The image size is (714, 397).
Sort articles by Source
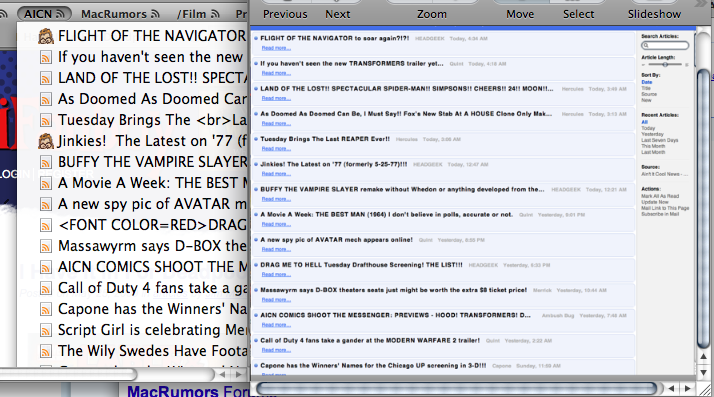(x=649, y=94)
